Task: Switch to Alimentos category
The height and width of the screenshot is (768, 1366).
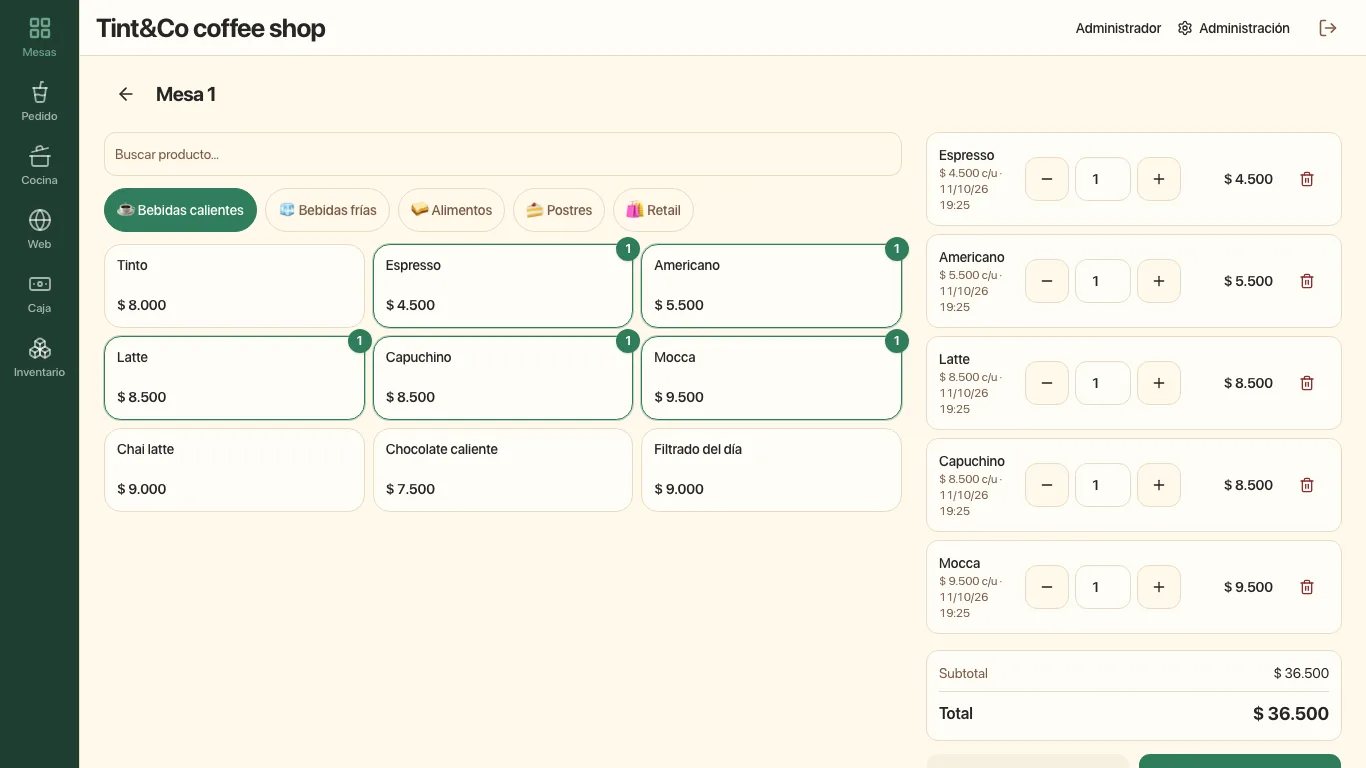Action: point(451,210)
